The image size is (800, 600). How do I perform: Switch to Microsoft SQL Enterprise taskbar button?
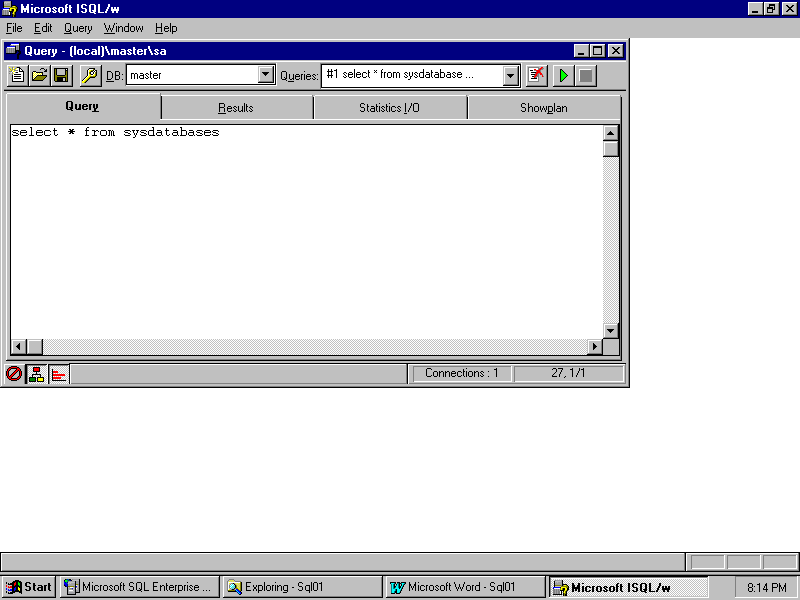pyautogui.click(x=139, y=588)
